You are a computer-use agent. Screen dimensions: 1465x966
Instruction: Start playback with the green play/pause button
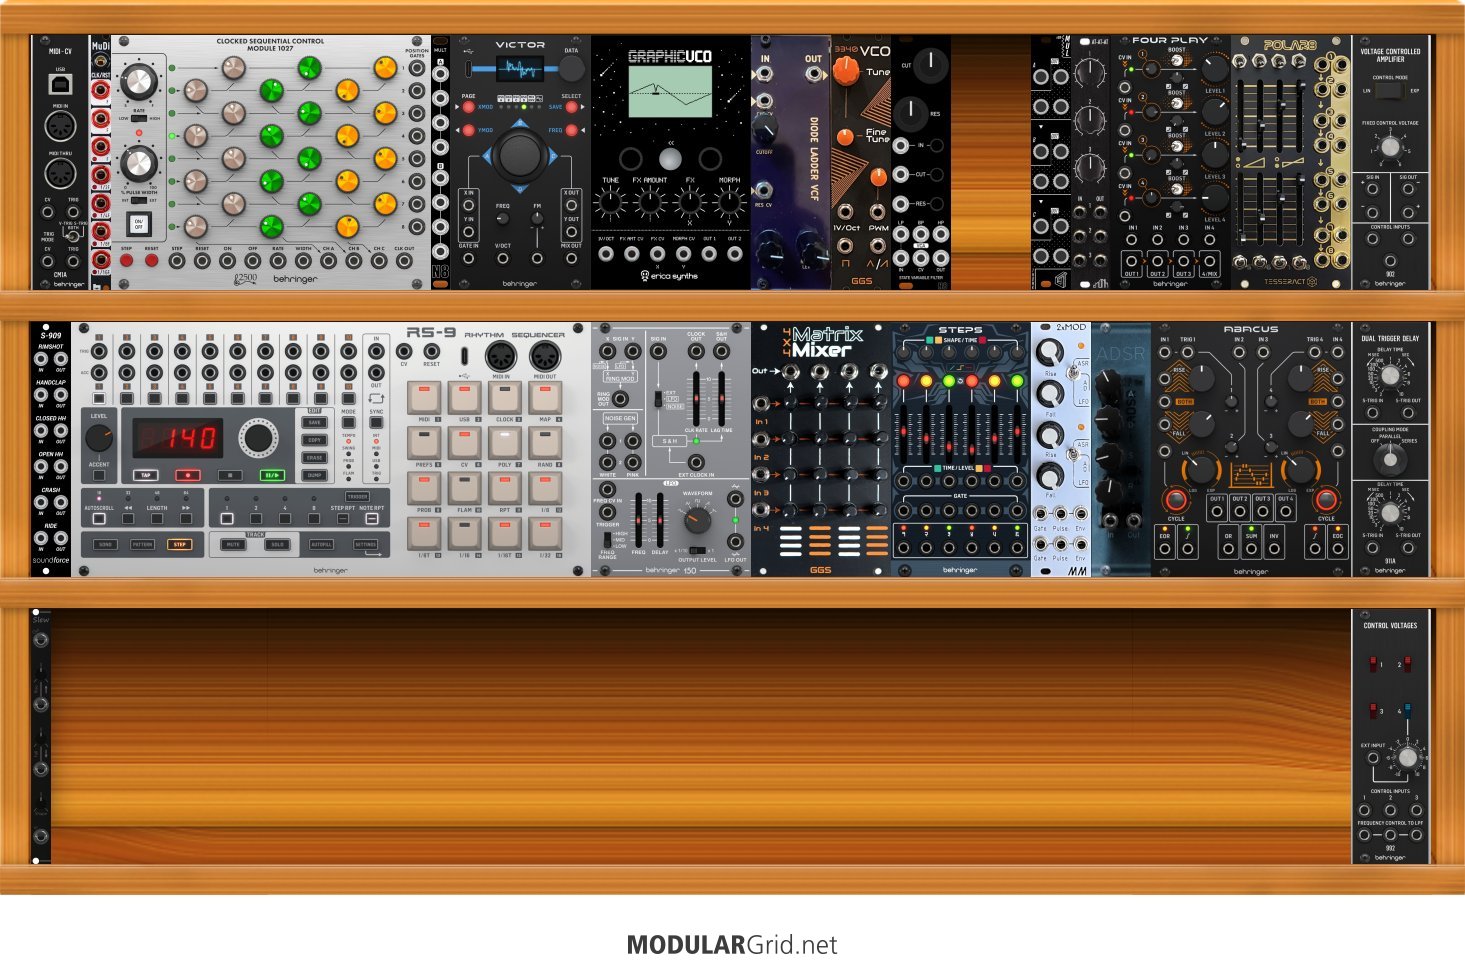(x=271, y=475)
